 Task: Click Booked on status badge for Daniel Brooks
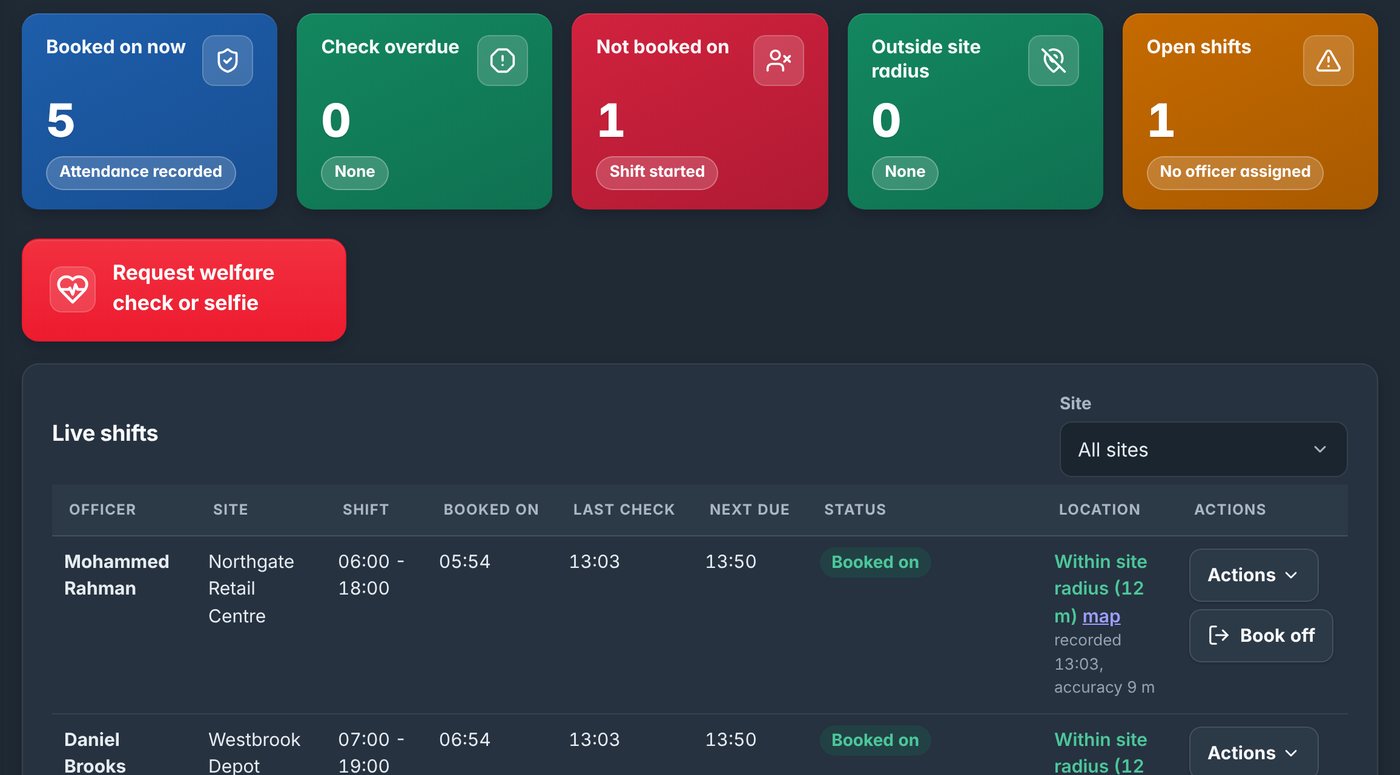coord(875,740)
